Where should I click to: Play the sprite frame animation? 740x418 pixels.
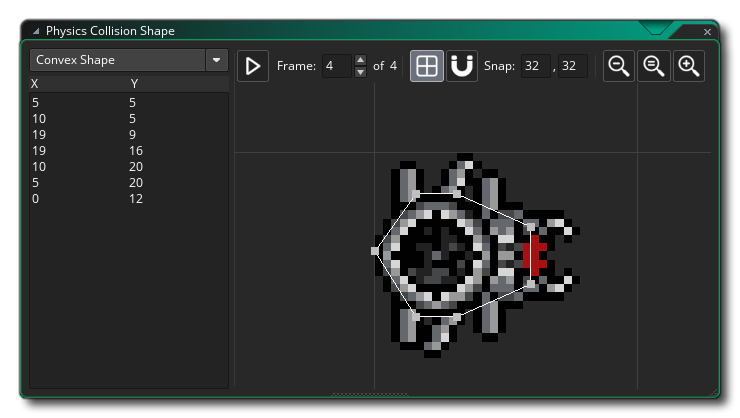coord(253,66)
